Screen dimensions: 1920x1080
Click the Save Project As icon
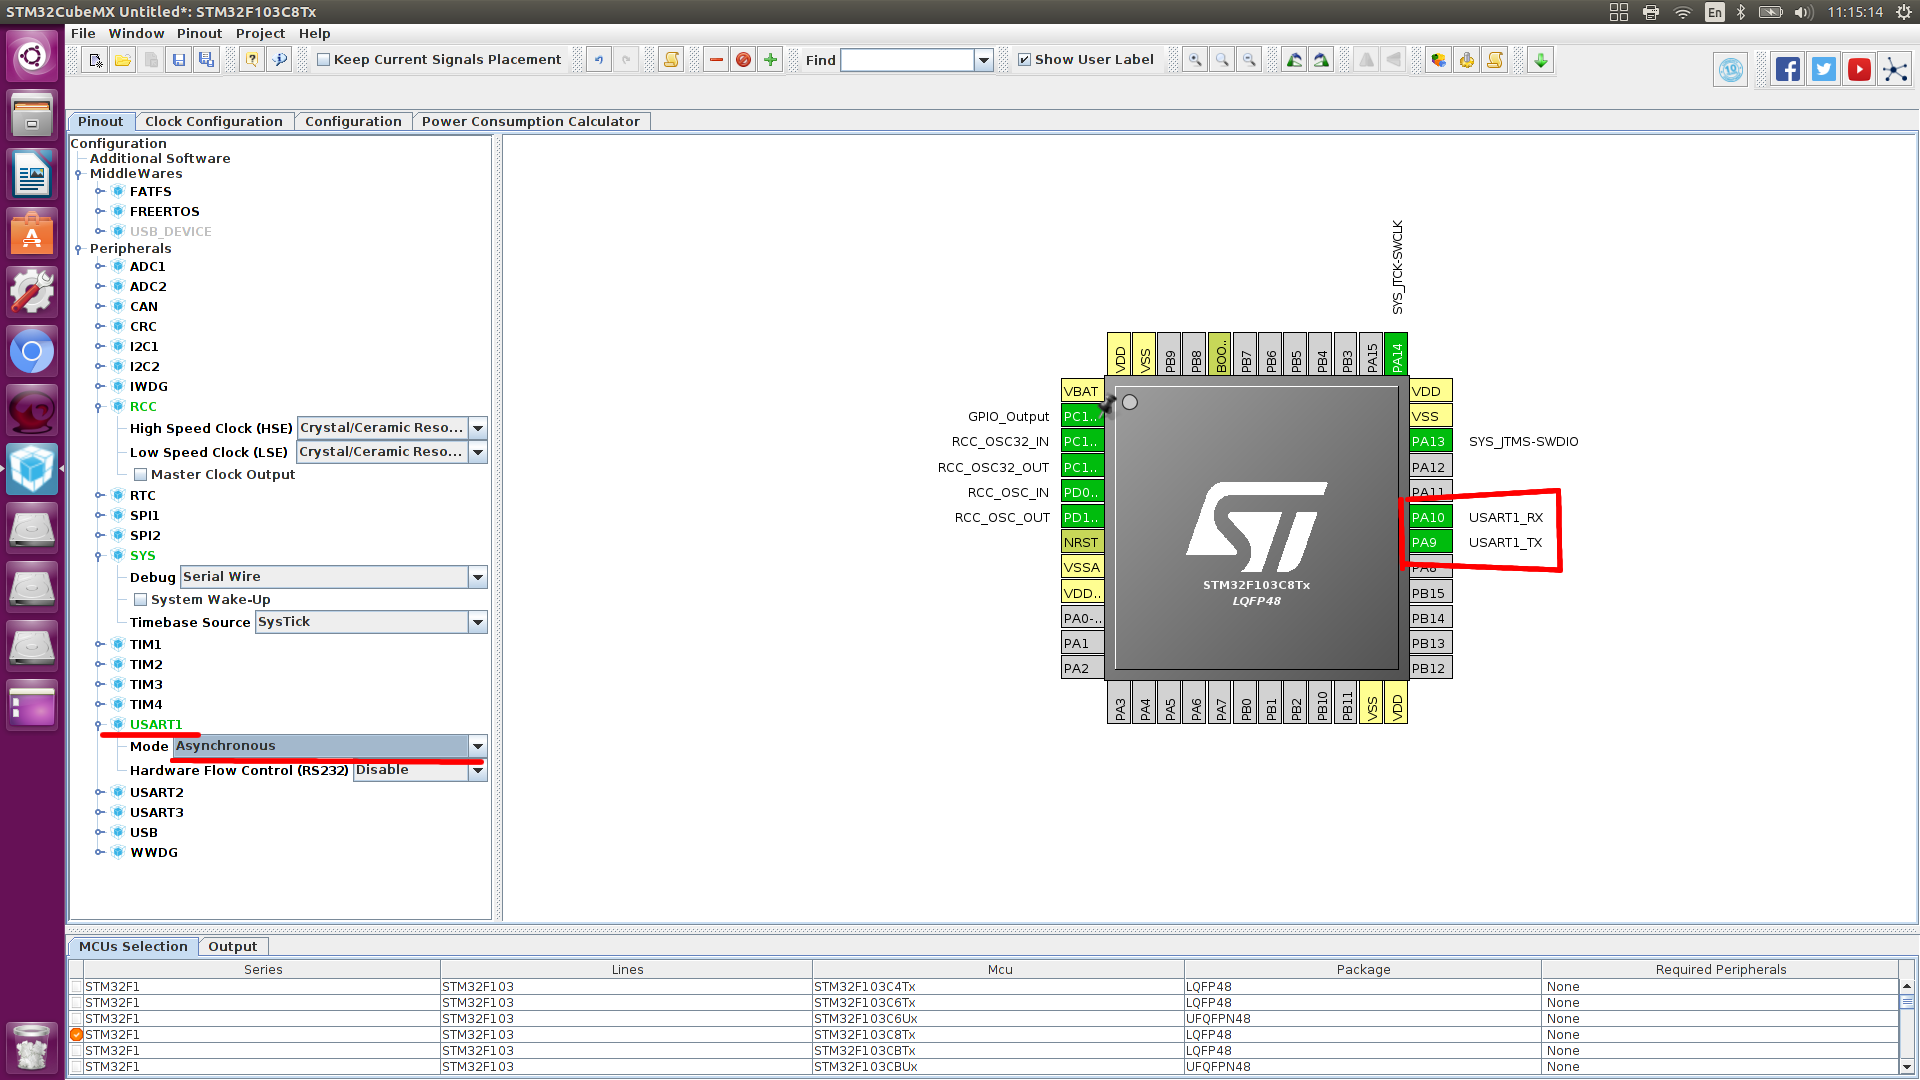click(x=206, y=60)
